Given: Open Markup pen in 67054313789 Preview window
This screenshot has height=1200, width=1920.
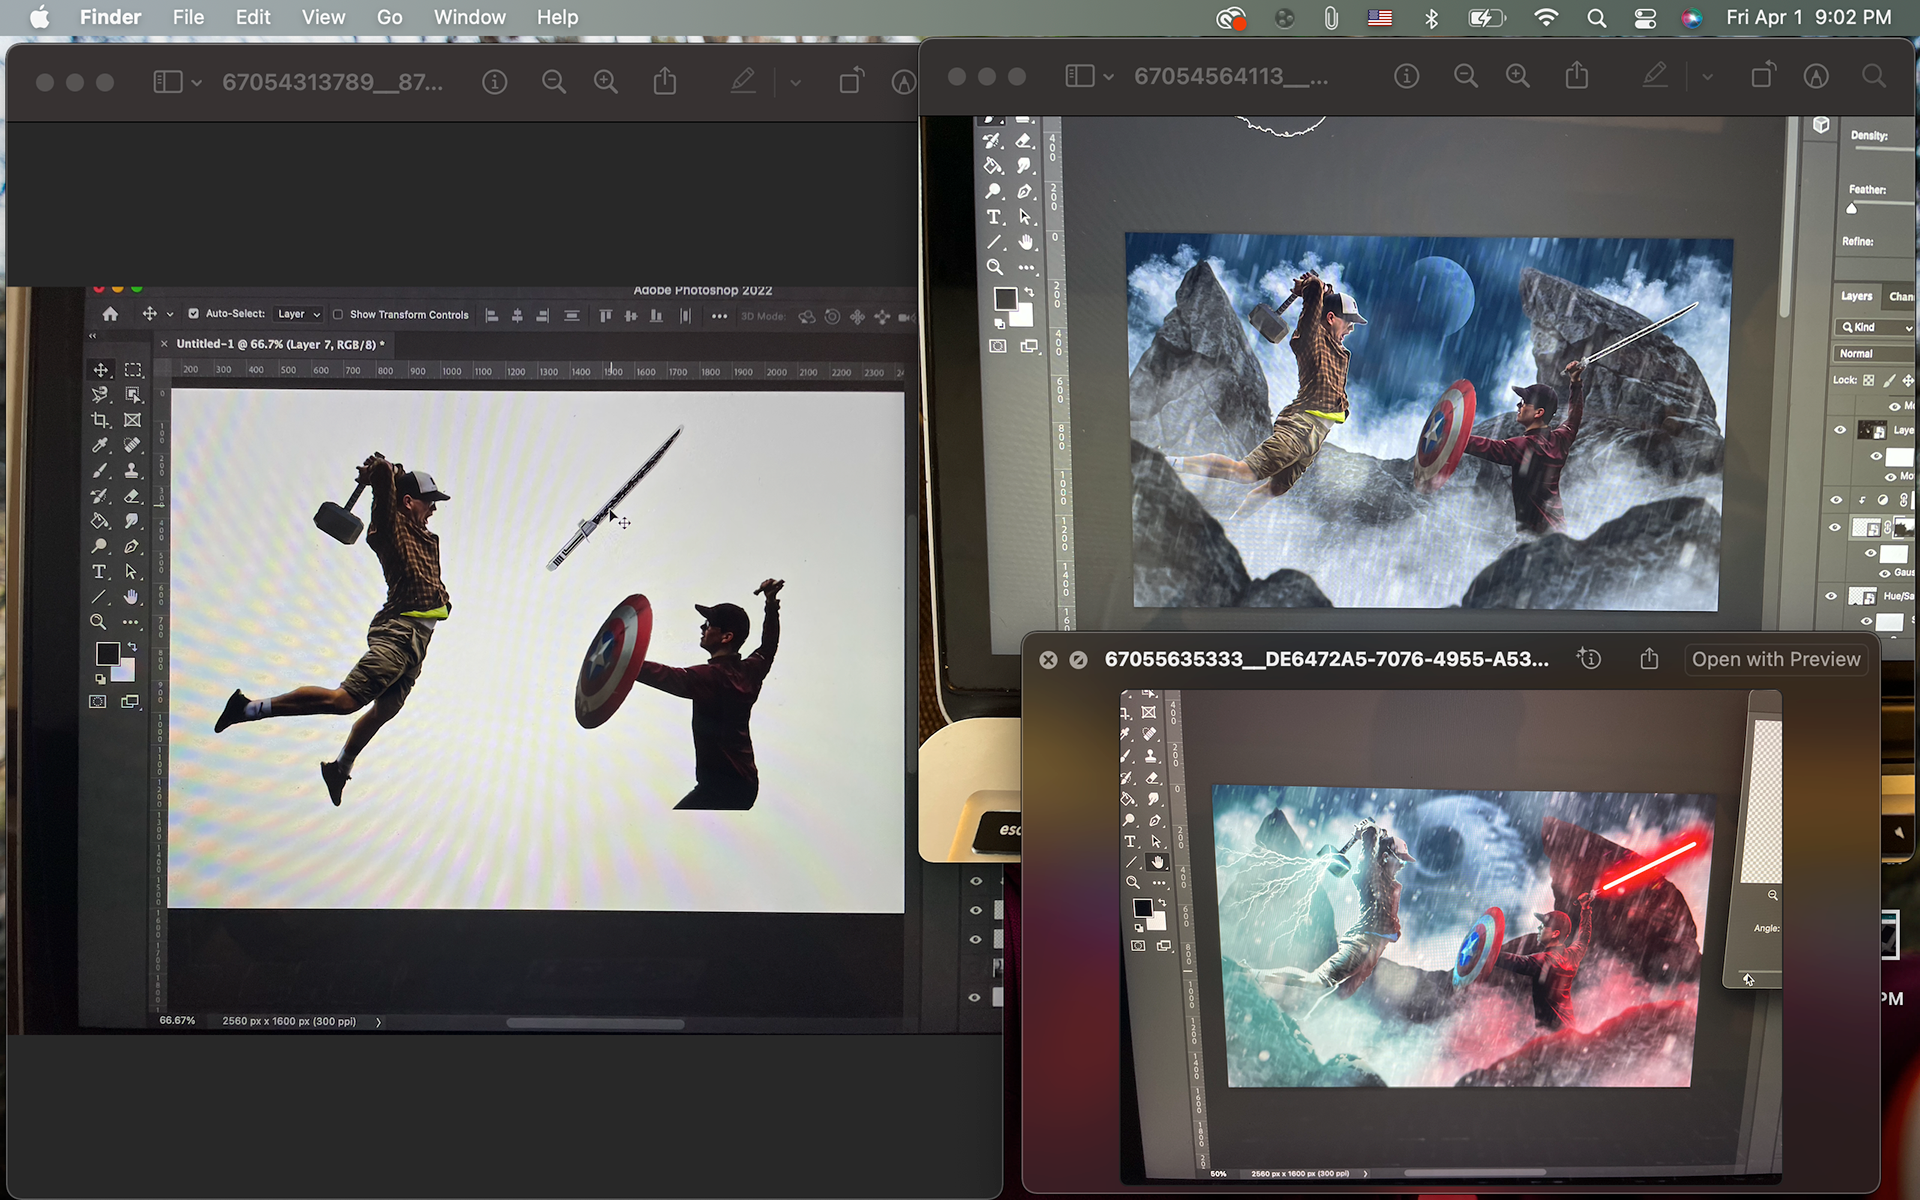Looking at the screenshot, I should pos(743,81).
